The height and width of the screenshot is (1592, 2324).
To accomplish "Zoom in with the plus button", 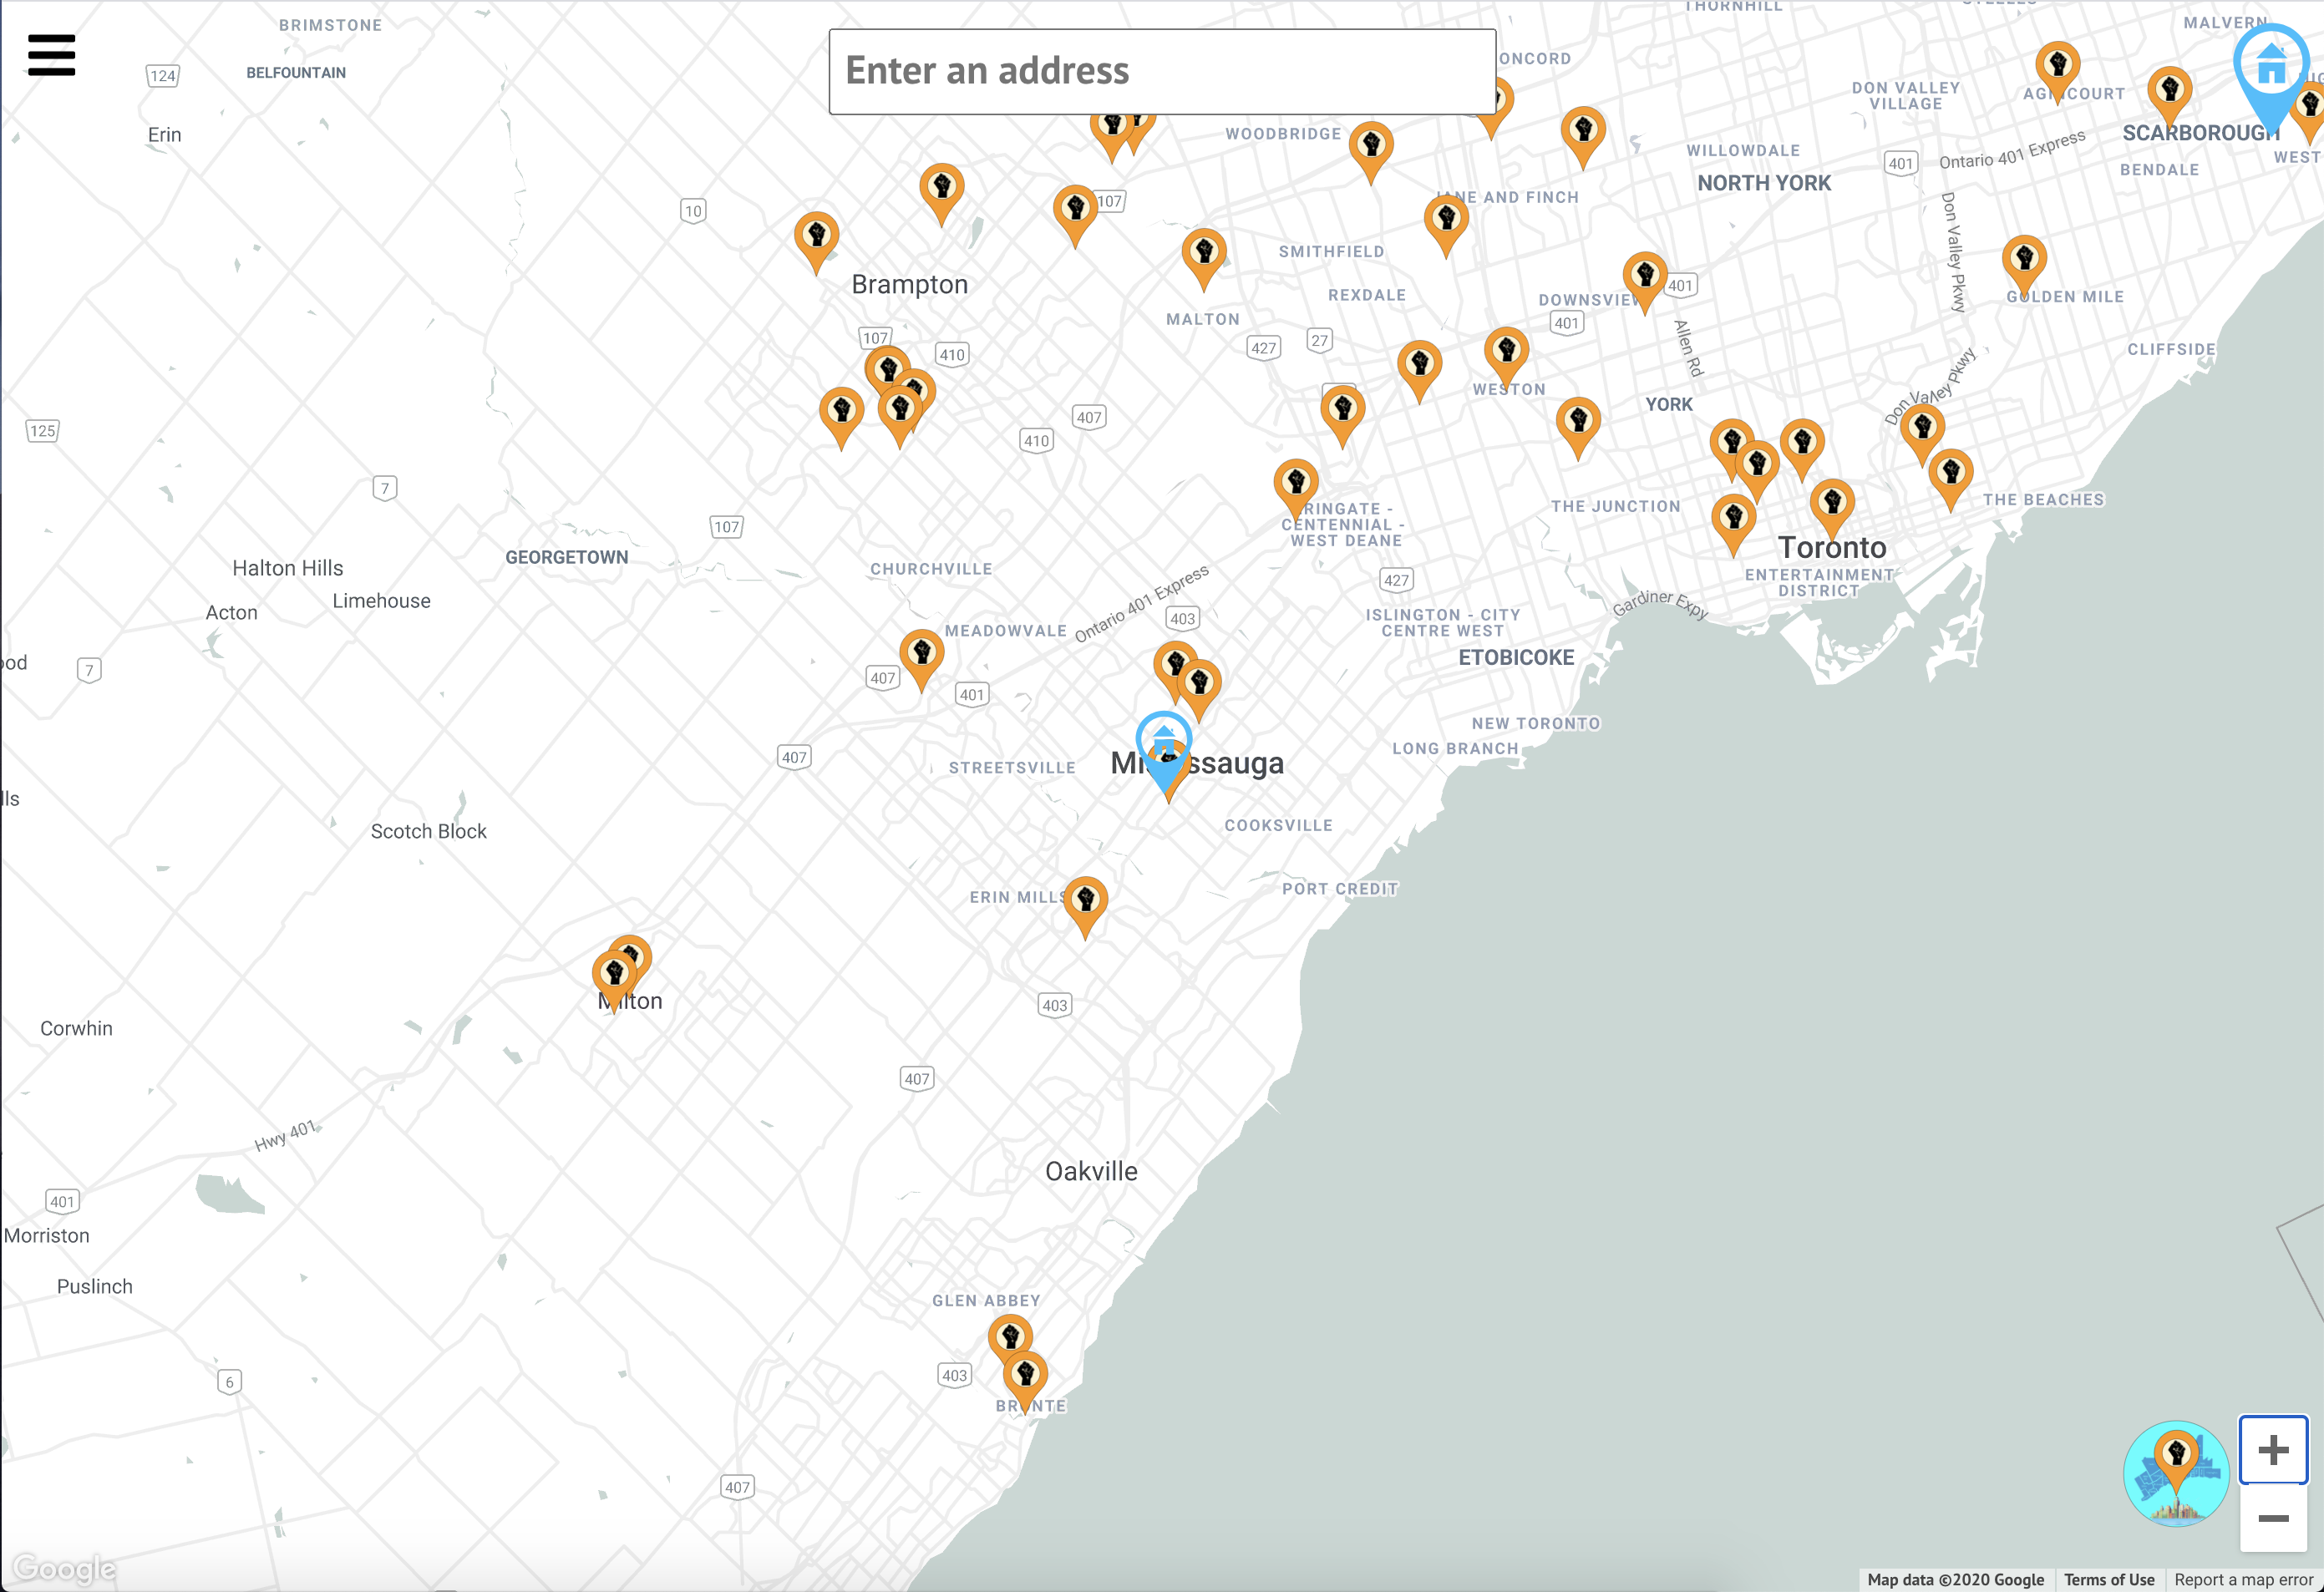I will pos(2272,1449).
